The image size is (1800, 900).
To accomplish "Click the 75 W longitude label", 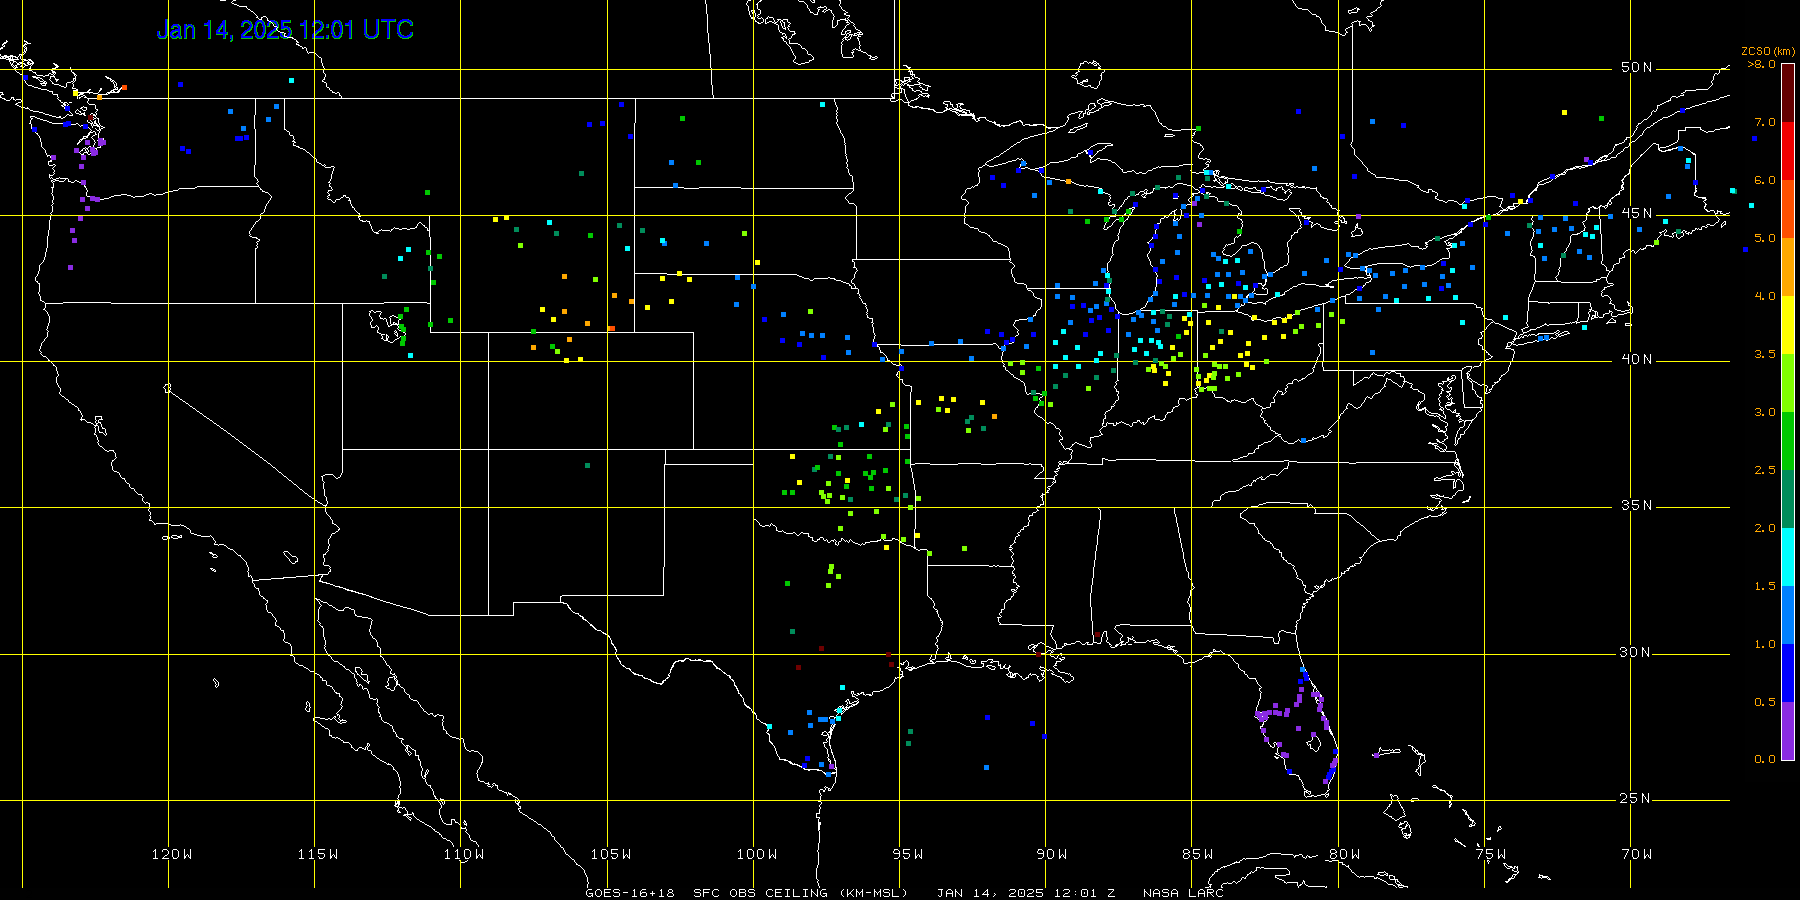I will [1491, 855].
